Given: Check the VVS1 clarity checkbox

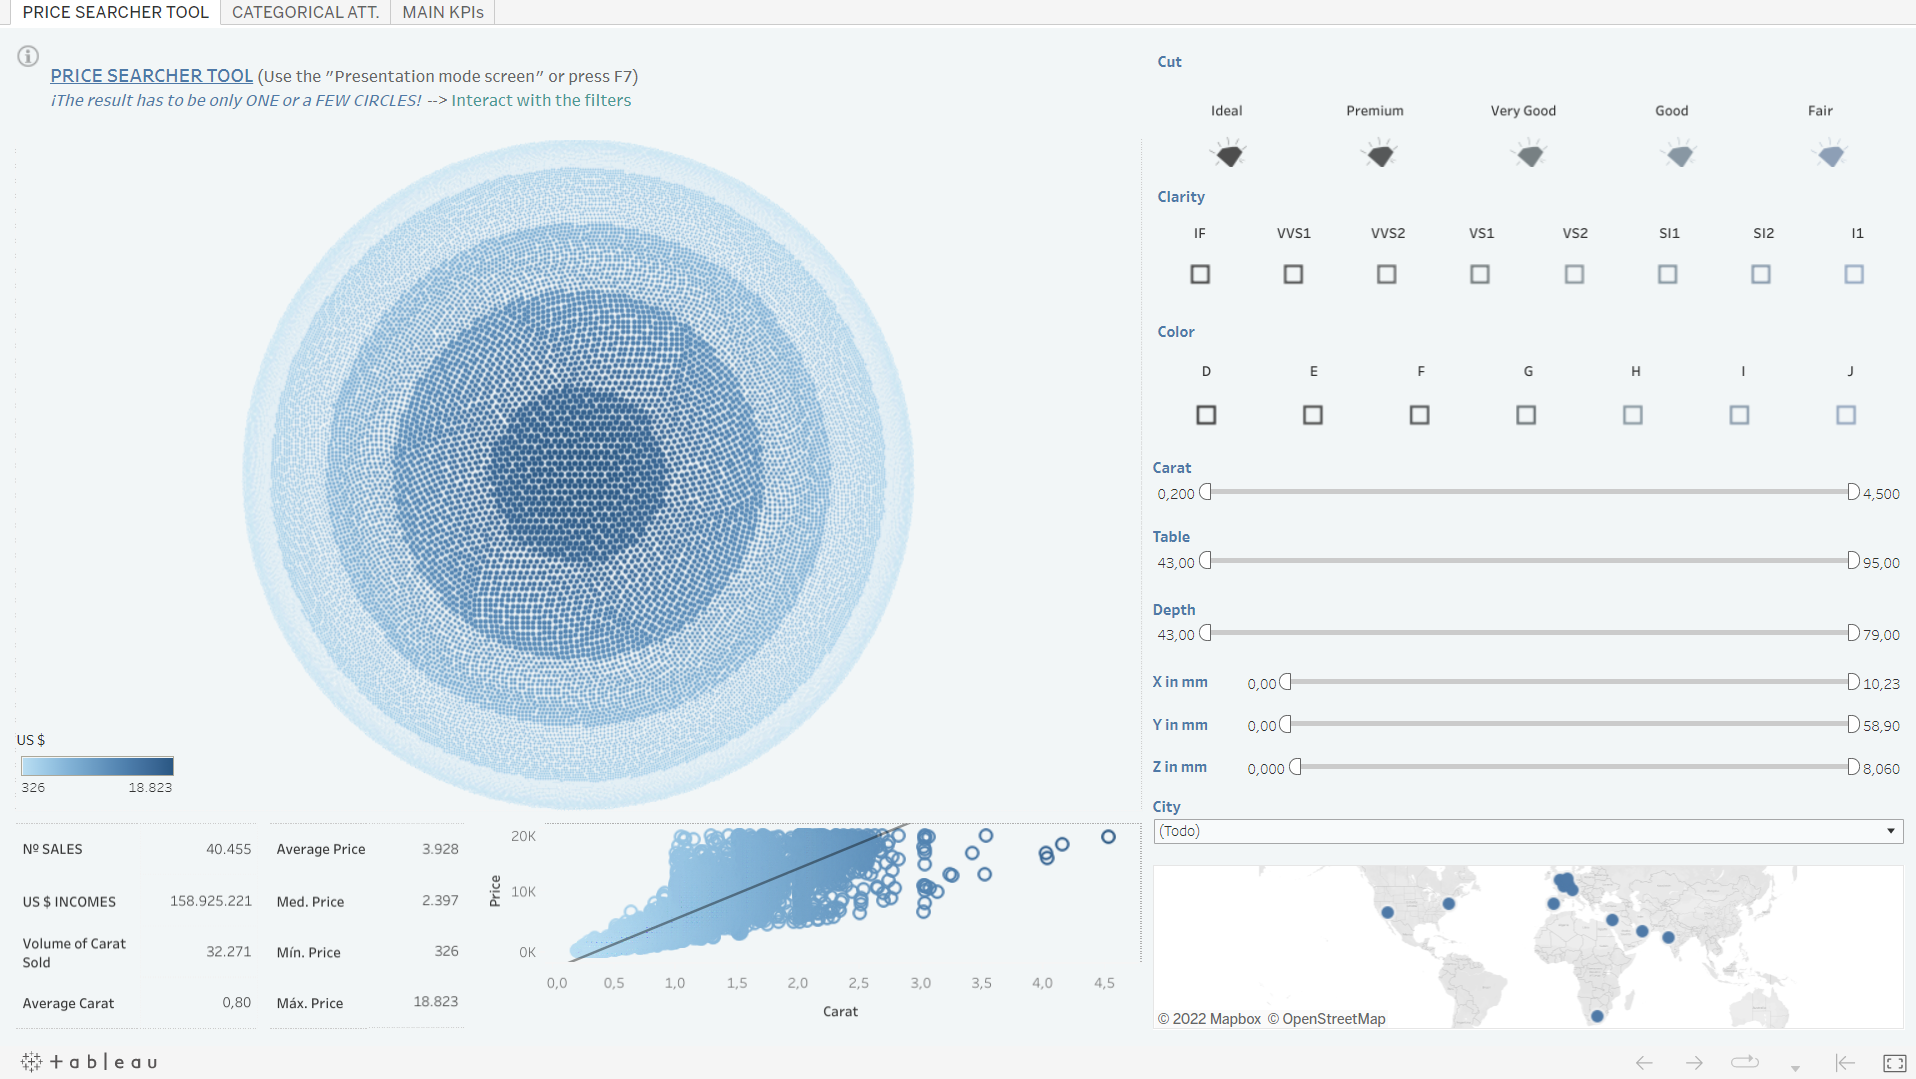Looking at the screenshot, I should click(x=1293, y=274).
